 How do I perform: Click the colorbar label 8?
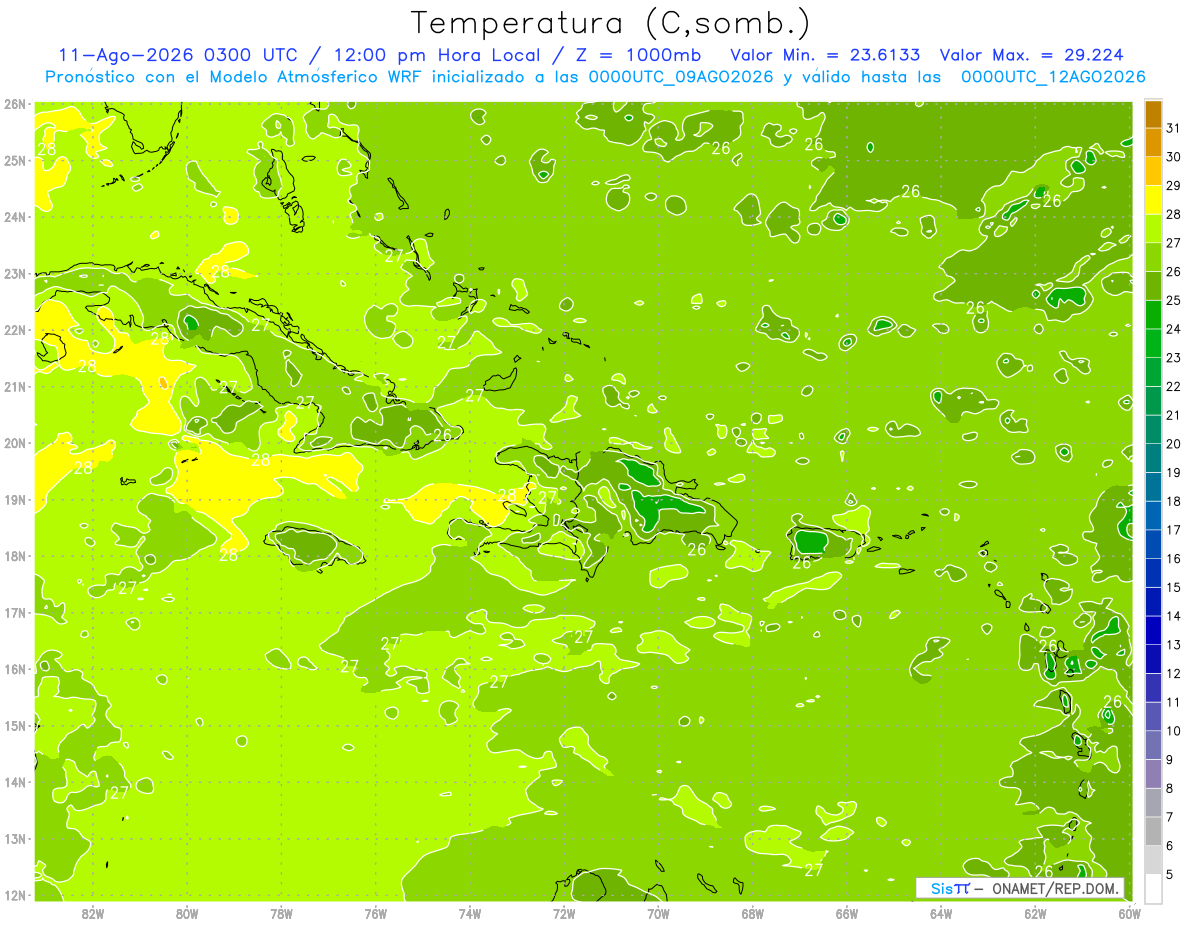coord(1171,789)
